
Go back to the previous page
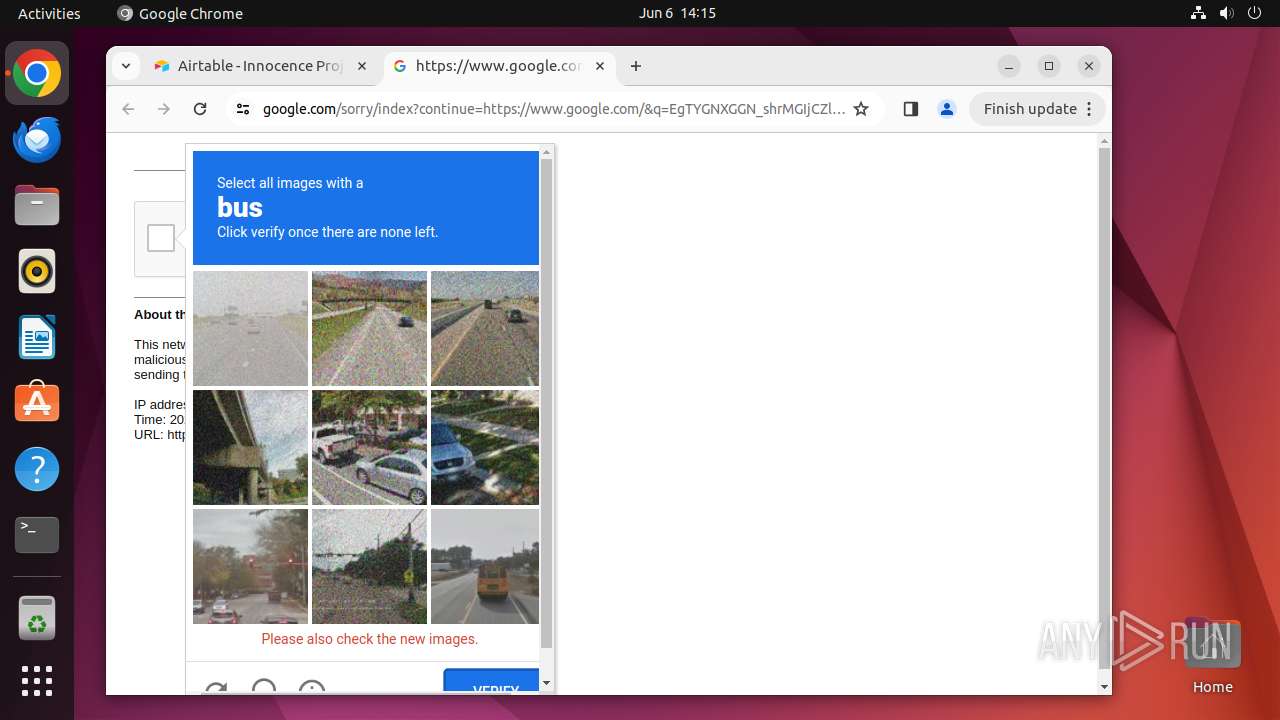(128, 109)
